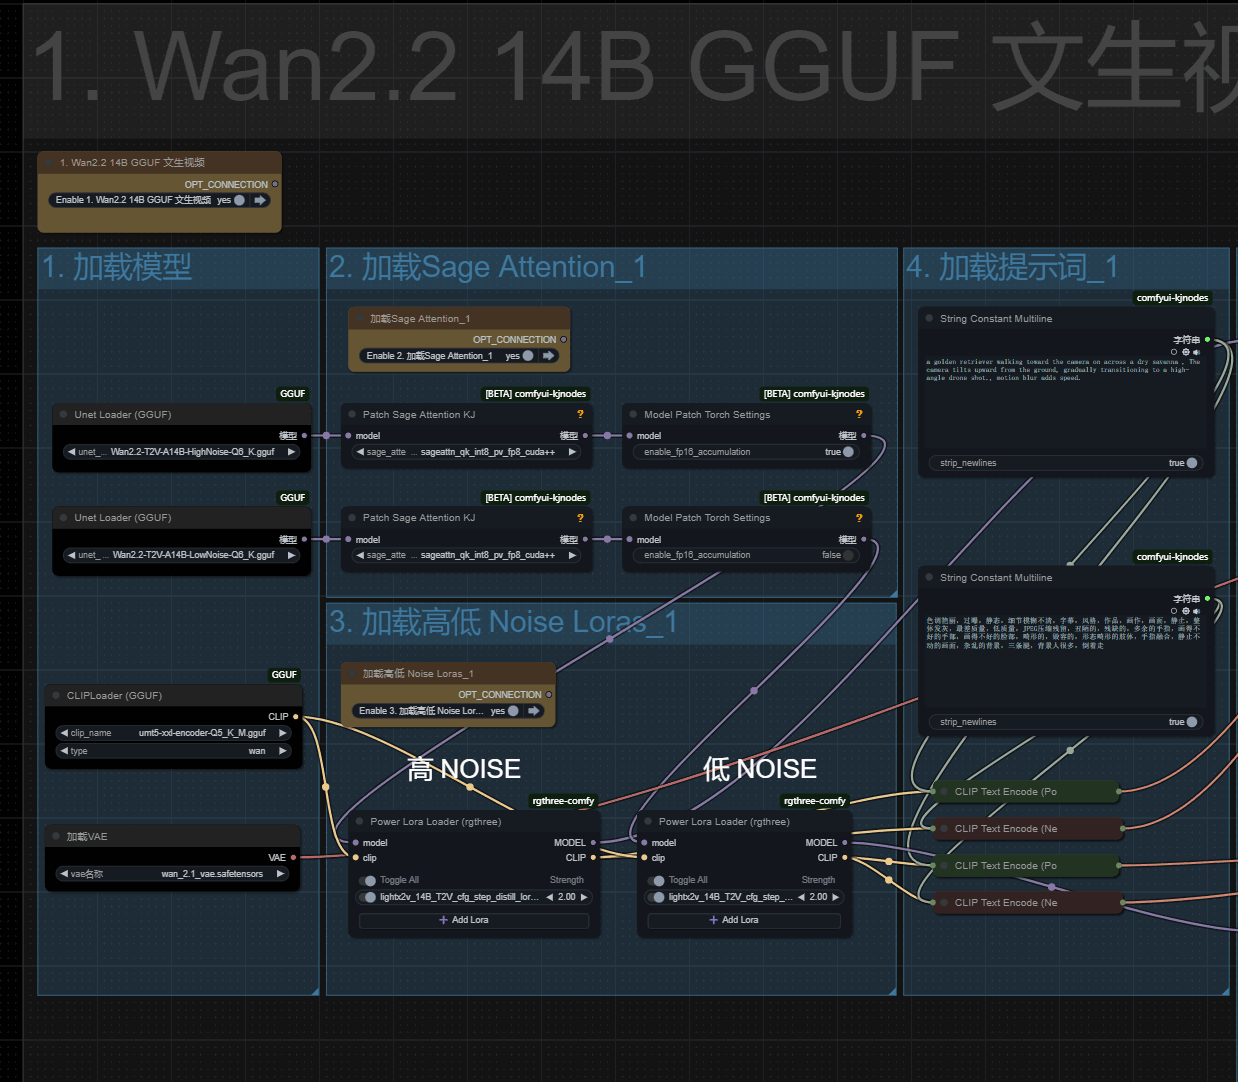Increase strength 2.00 on the right Lora loader

836,897
